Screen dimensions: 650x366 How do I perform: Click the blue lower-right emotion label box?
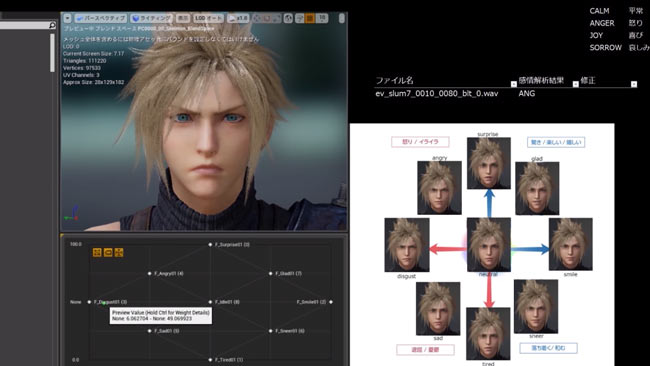click(x=548, y=348)
